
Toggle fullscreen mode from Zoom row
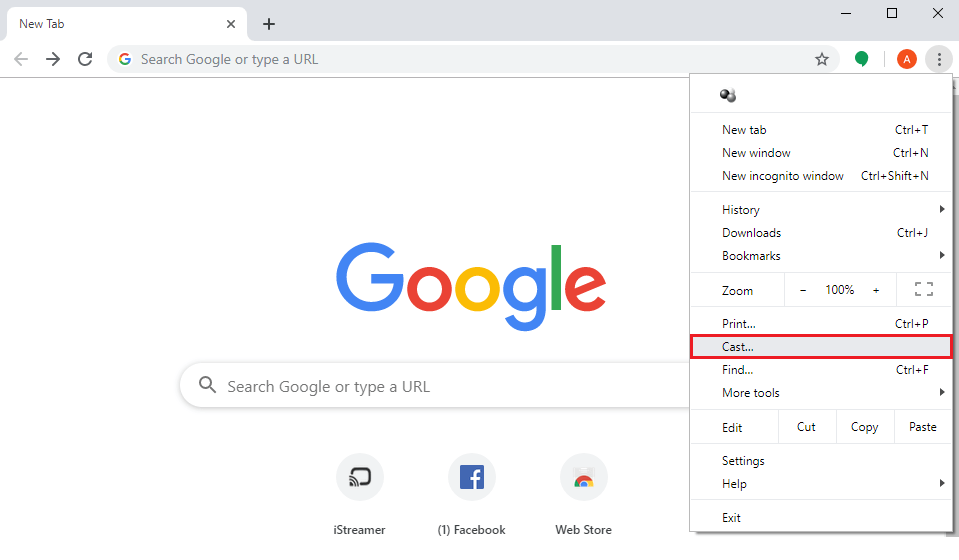point(924,289)
